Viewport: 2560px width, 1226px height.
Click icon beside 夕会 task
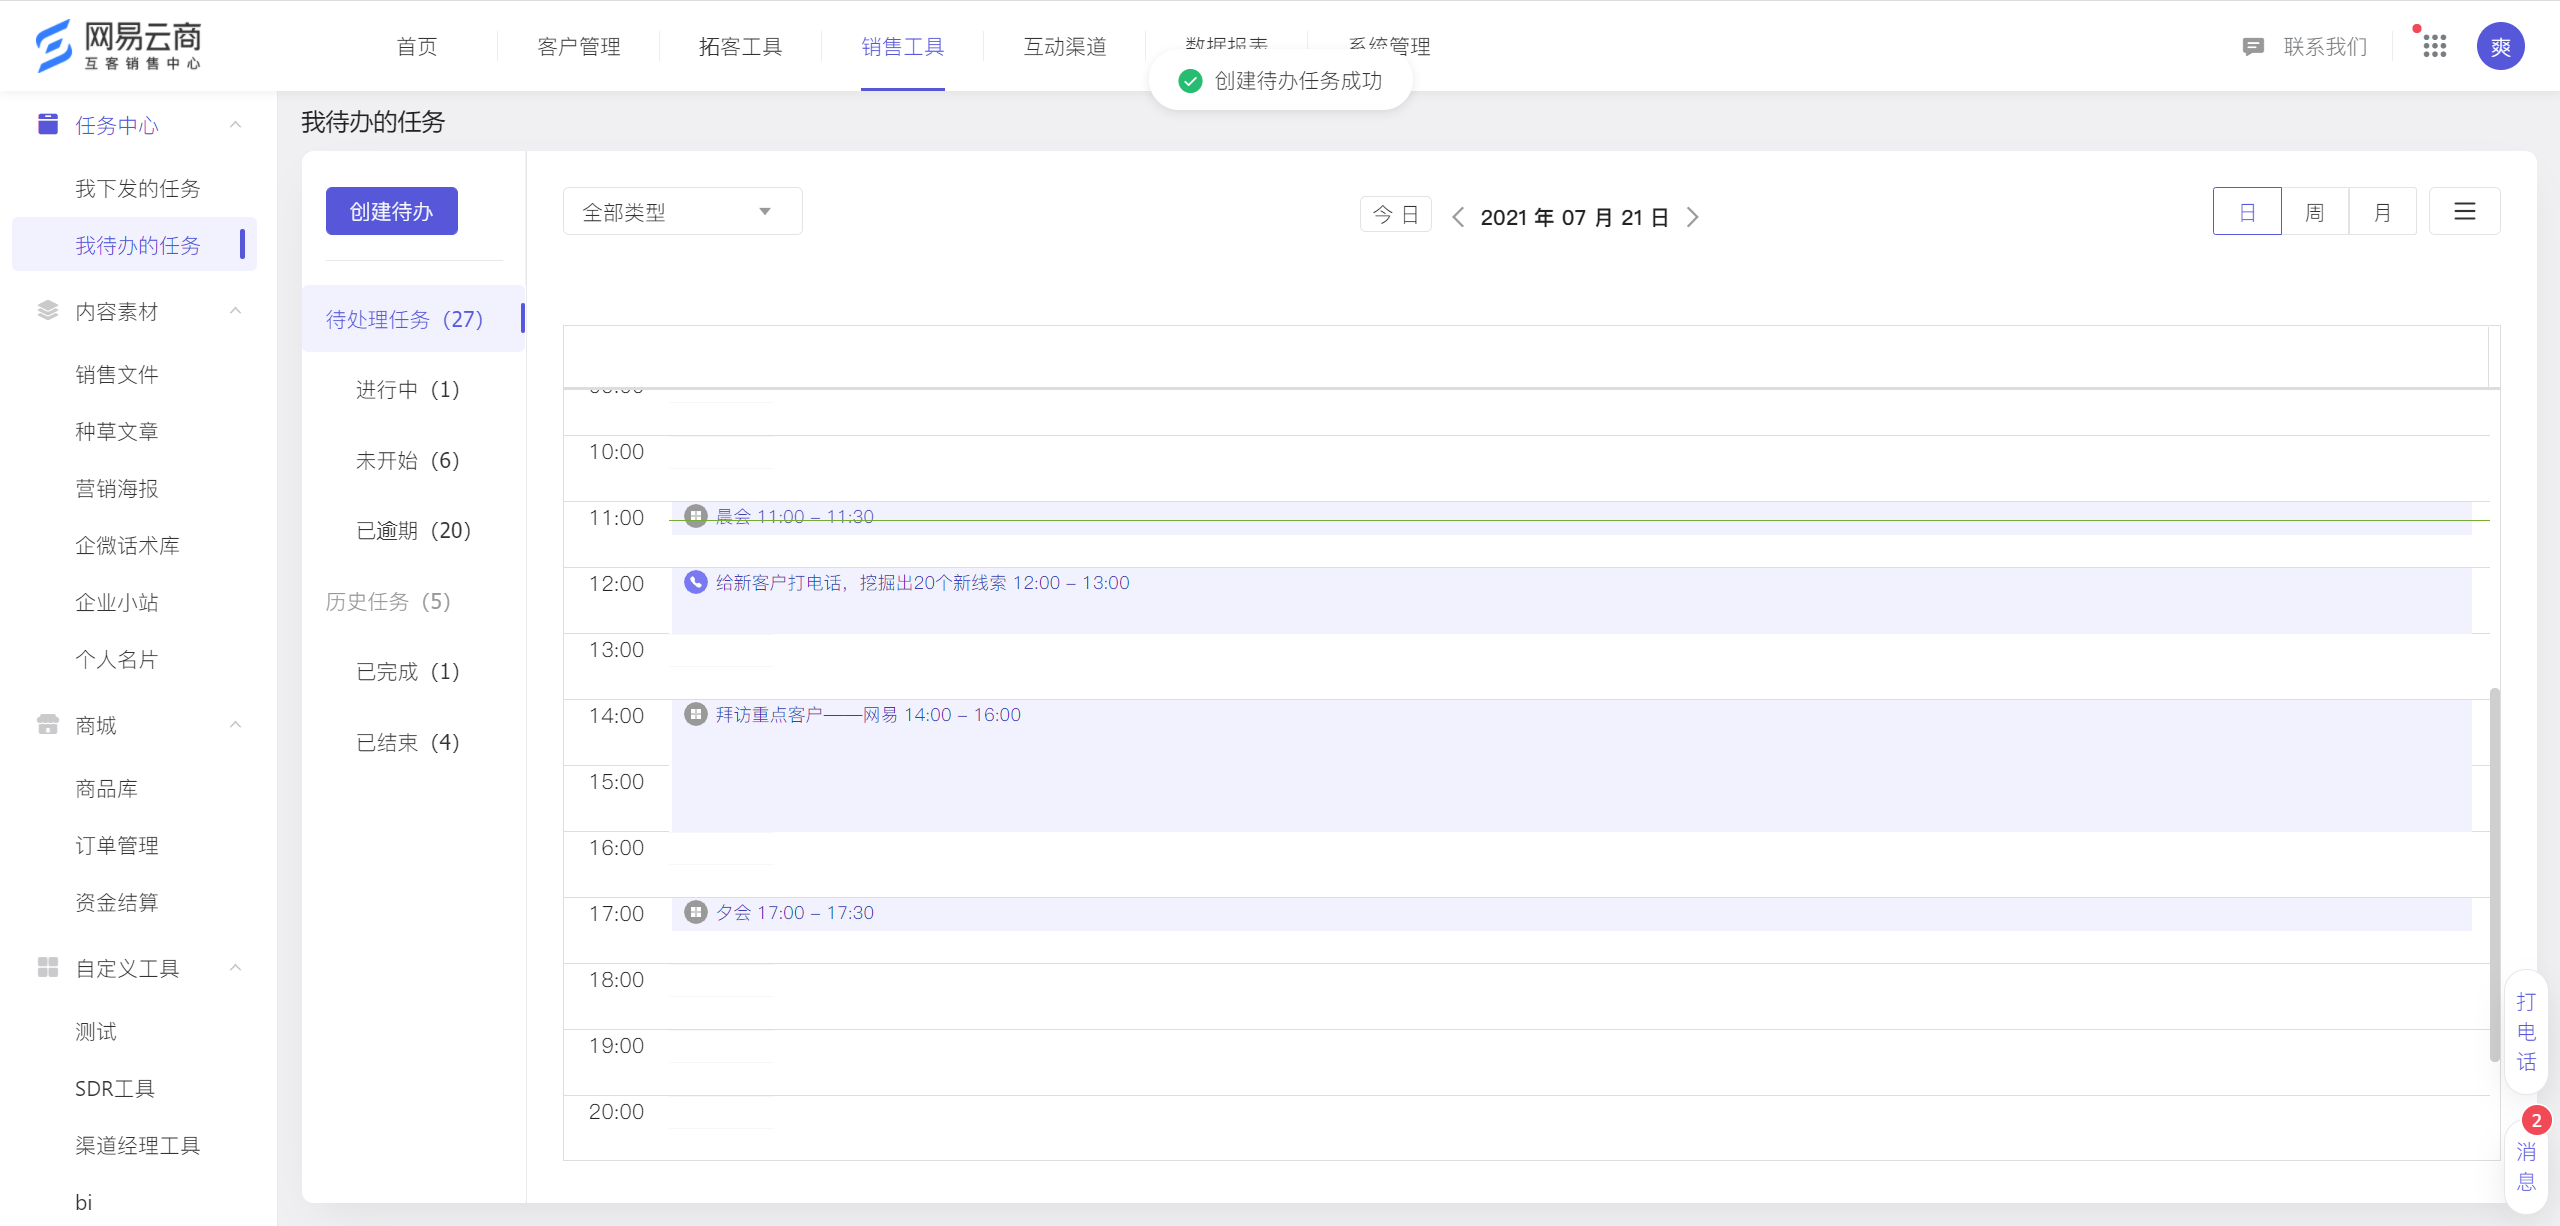696,912
